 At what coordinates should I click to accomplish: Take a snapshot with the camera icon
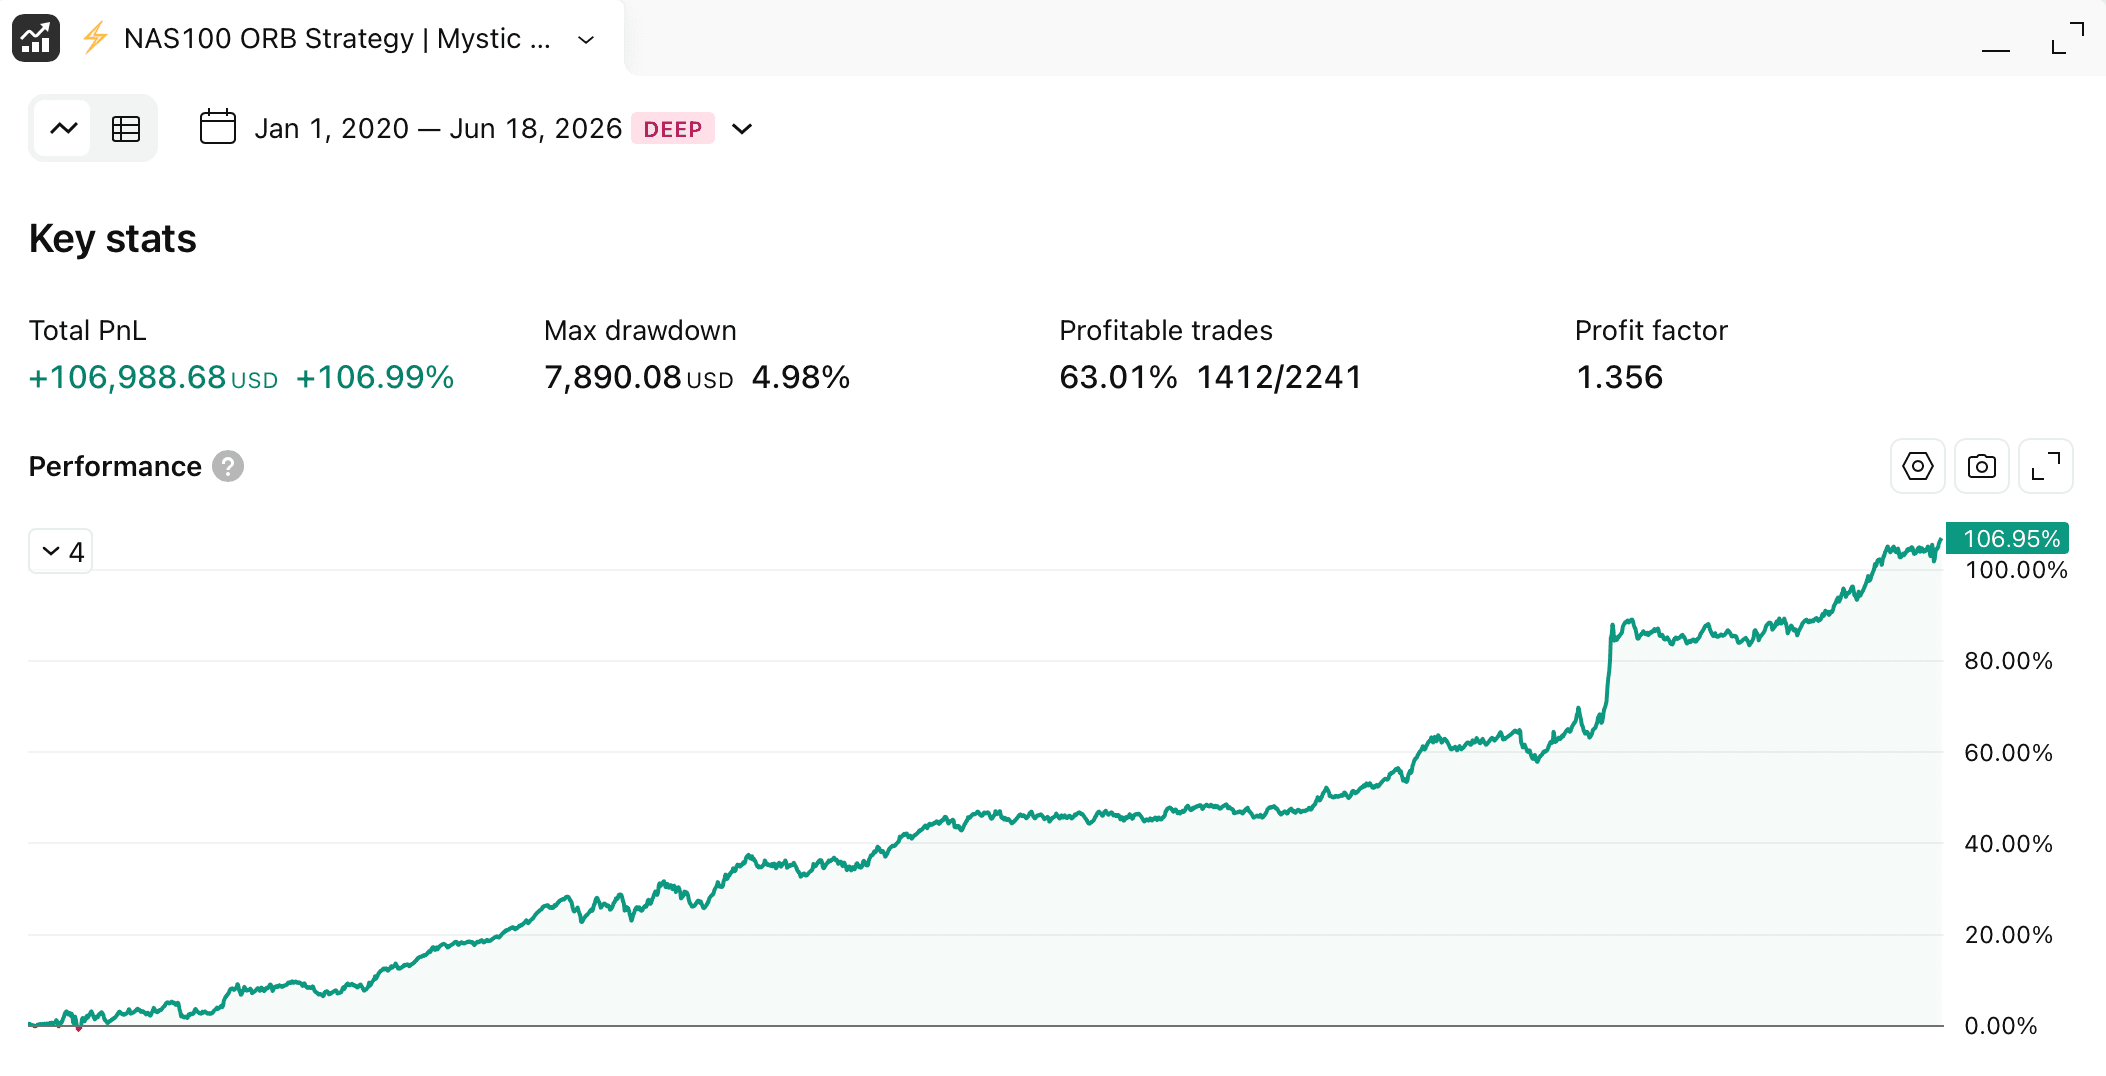(x=1982, y=466)
